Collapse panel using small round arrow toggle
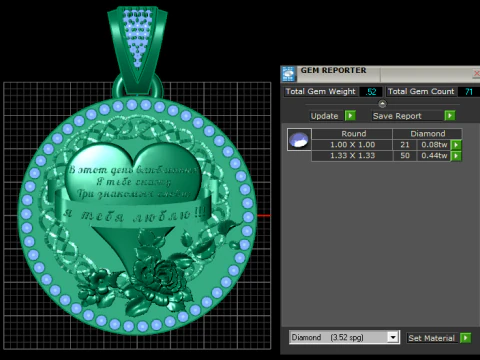 tap(382, 104)
